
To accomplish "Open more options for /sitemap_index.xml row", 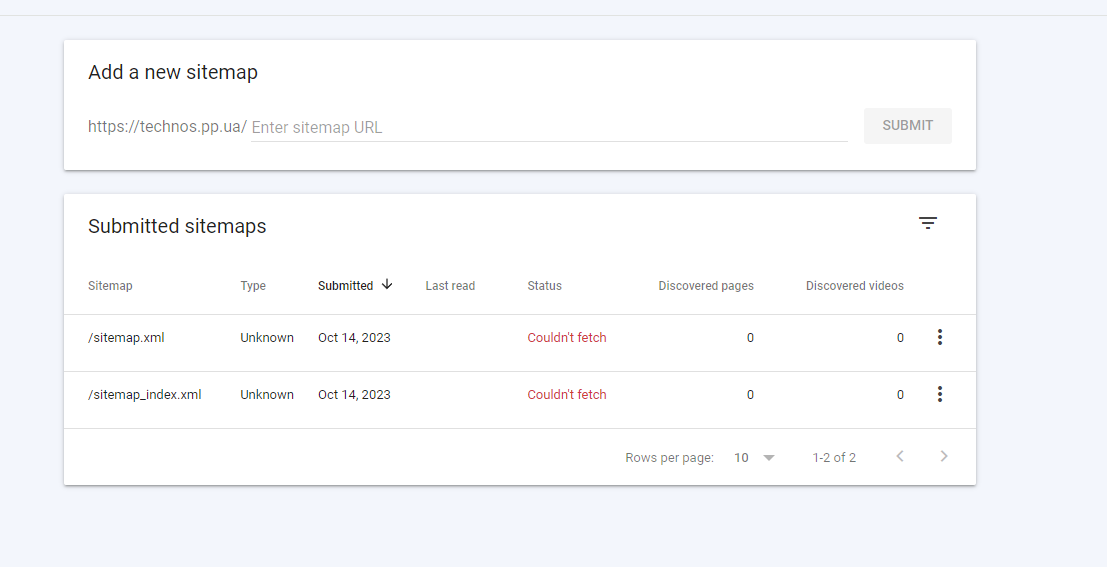I will click(x=940, y=394).
